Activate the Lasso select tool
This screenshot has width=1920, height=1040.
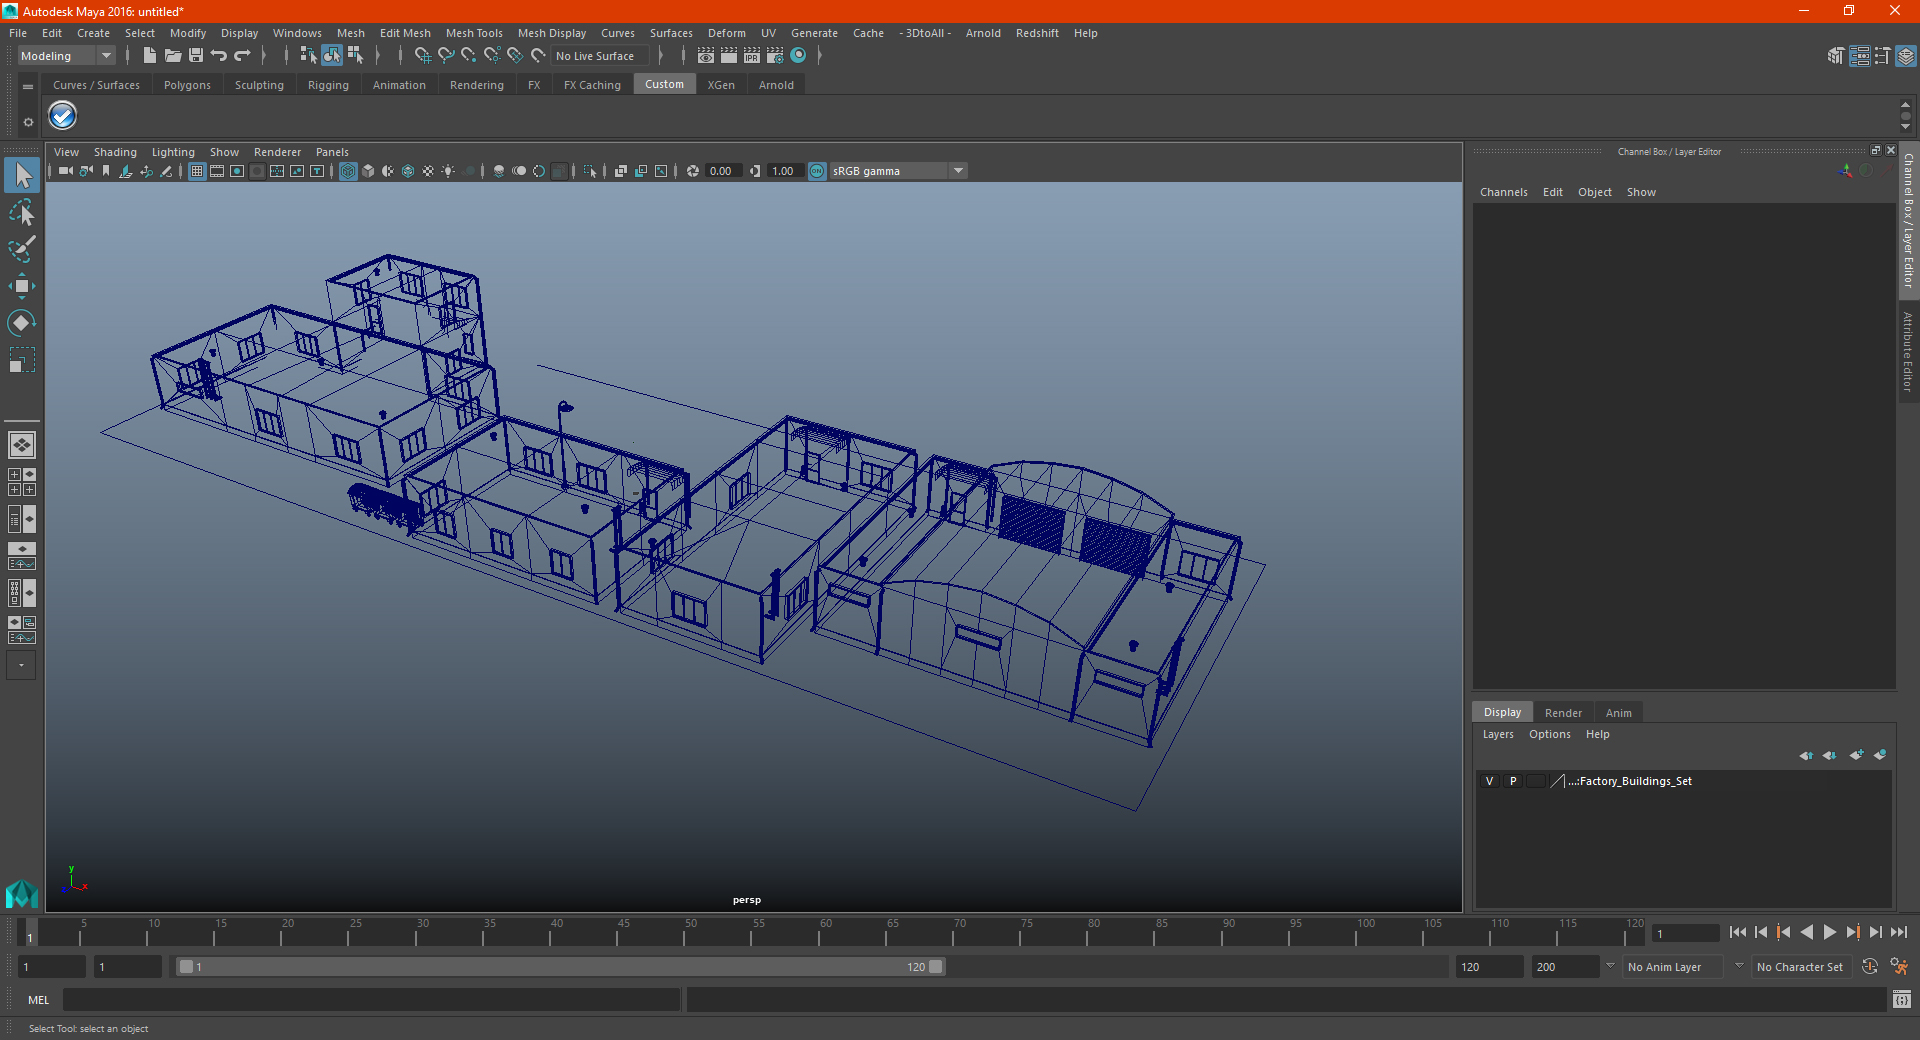coord(22,213)
